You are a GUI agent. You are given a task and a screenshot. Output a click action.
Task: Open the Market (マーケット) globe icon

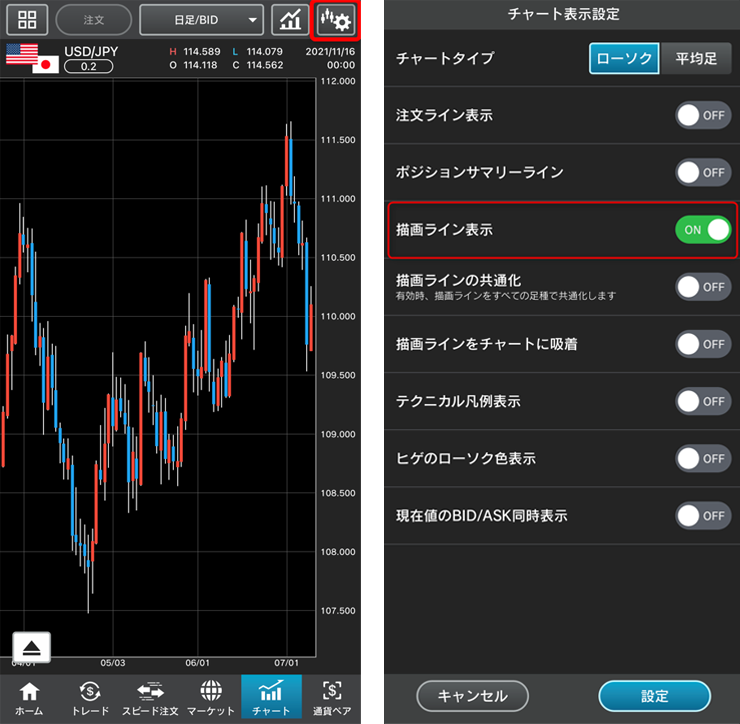click(x=211, y=698)
